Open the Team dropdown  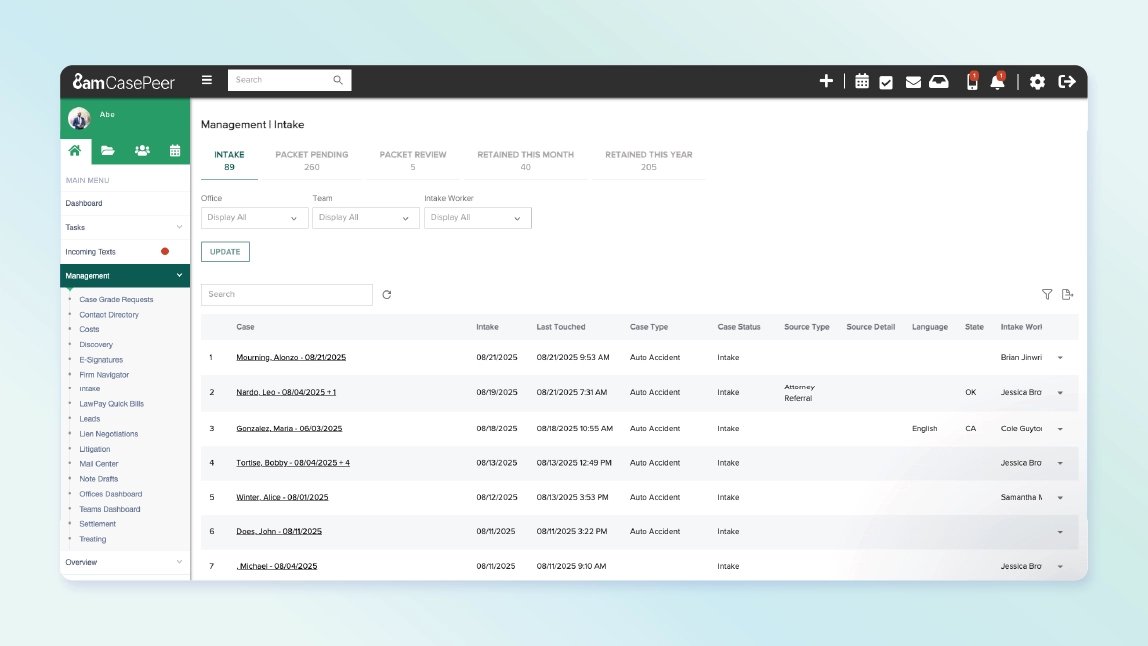point(365,218)
